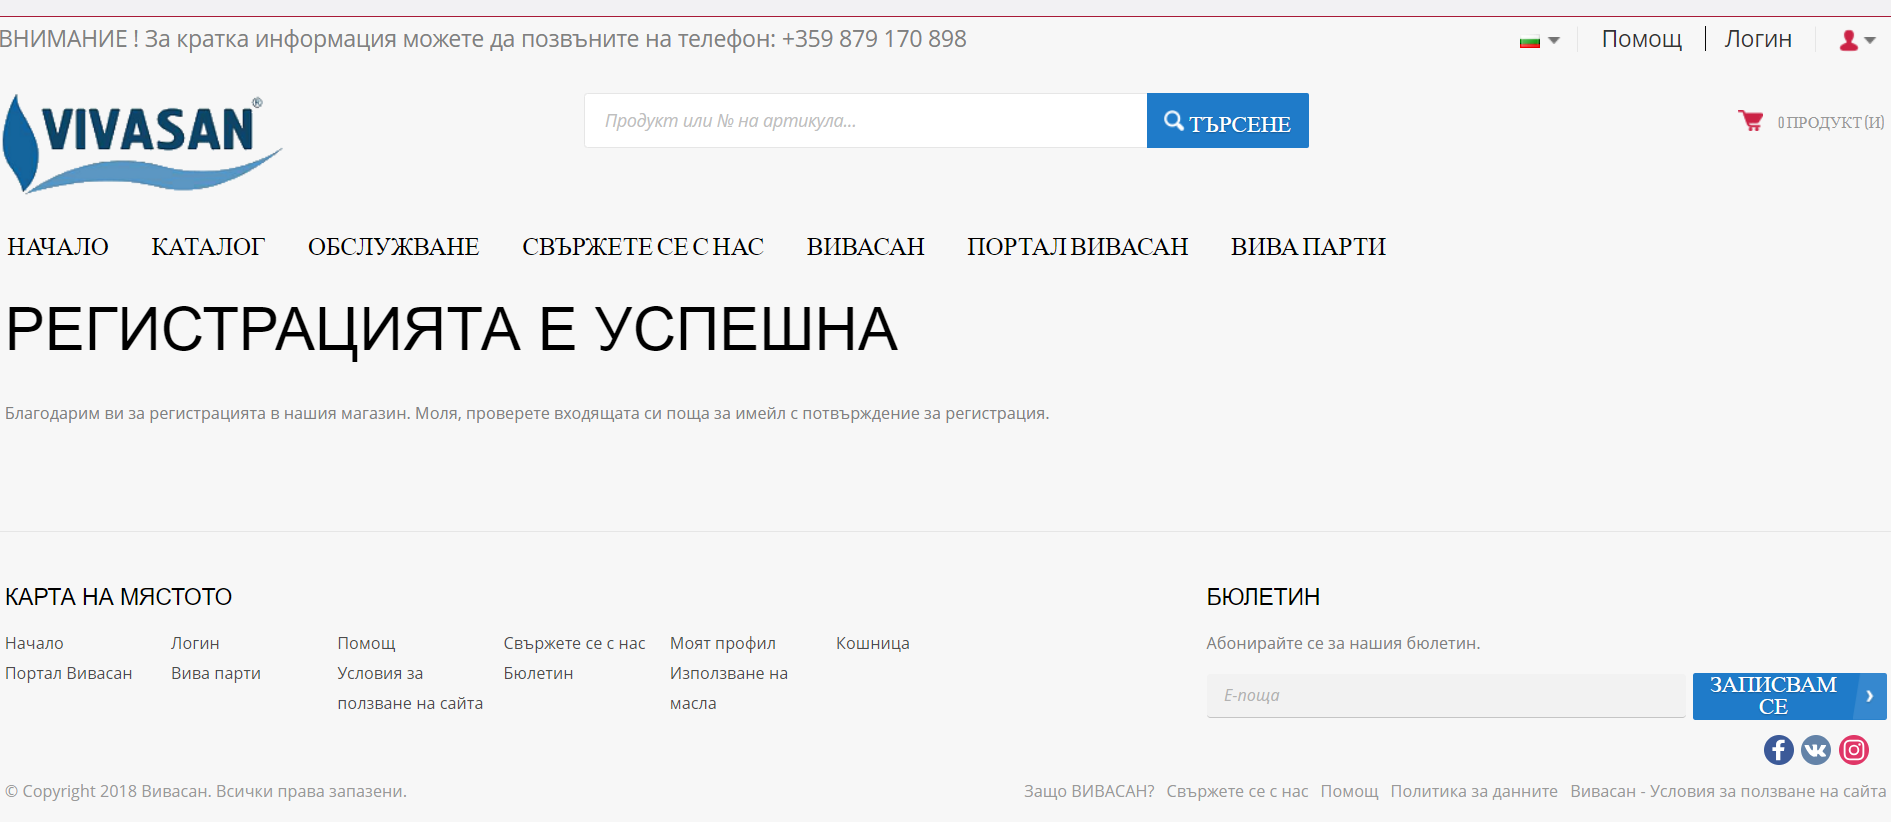
Task: Open the ОБСЛУЖВАНЕ menu item
Action: [393, 247]
